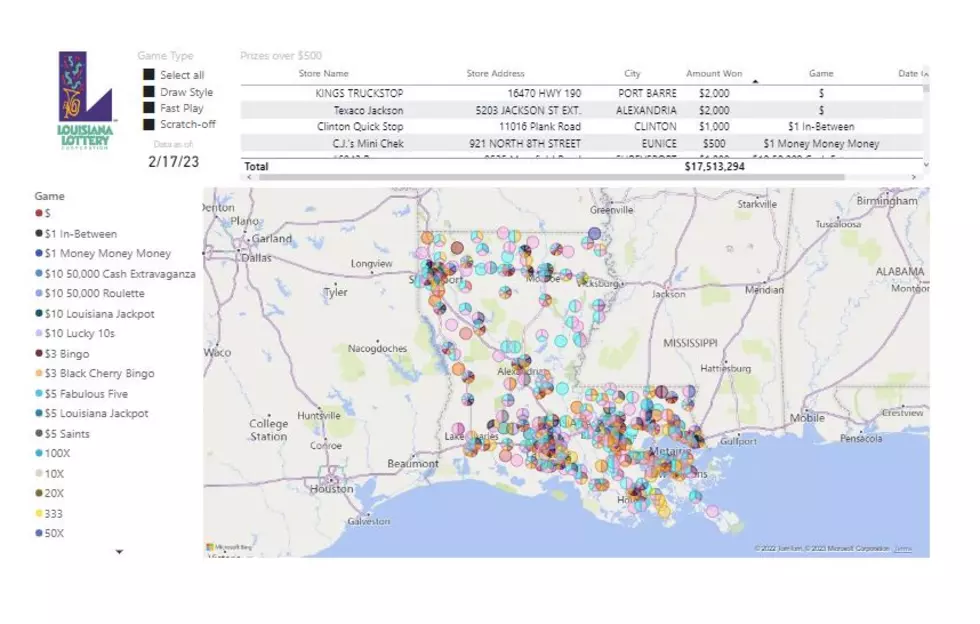
Task: Click the table's vertical scrollbar down arrow
Action: point(926,165)
